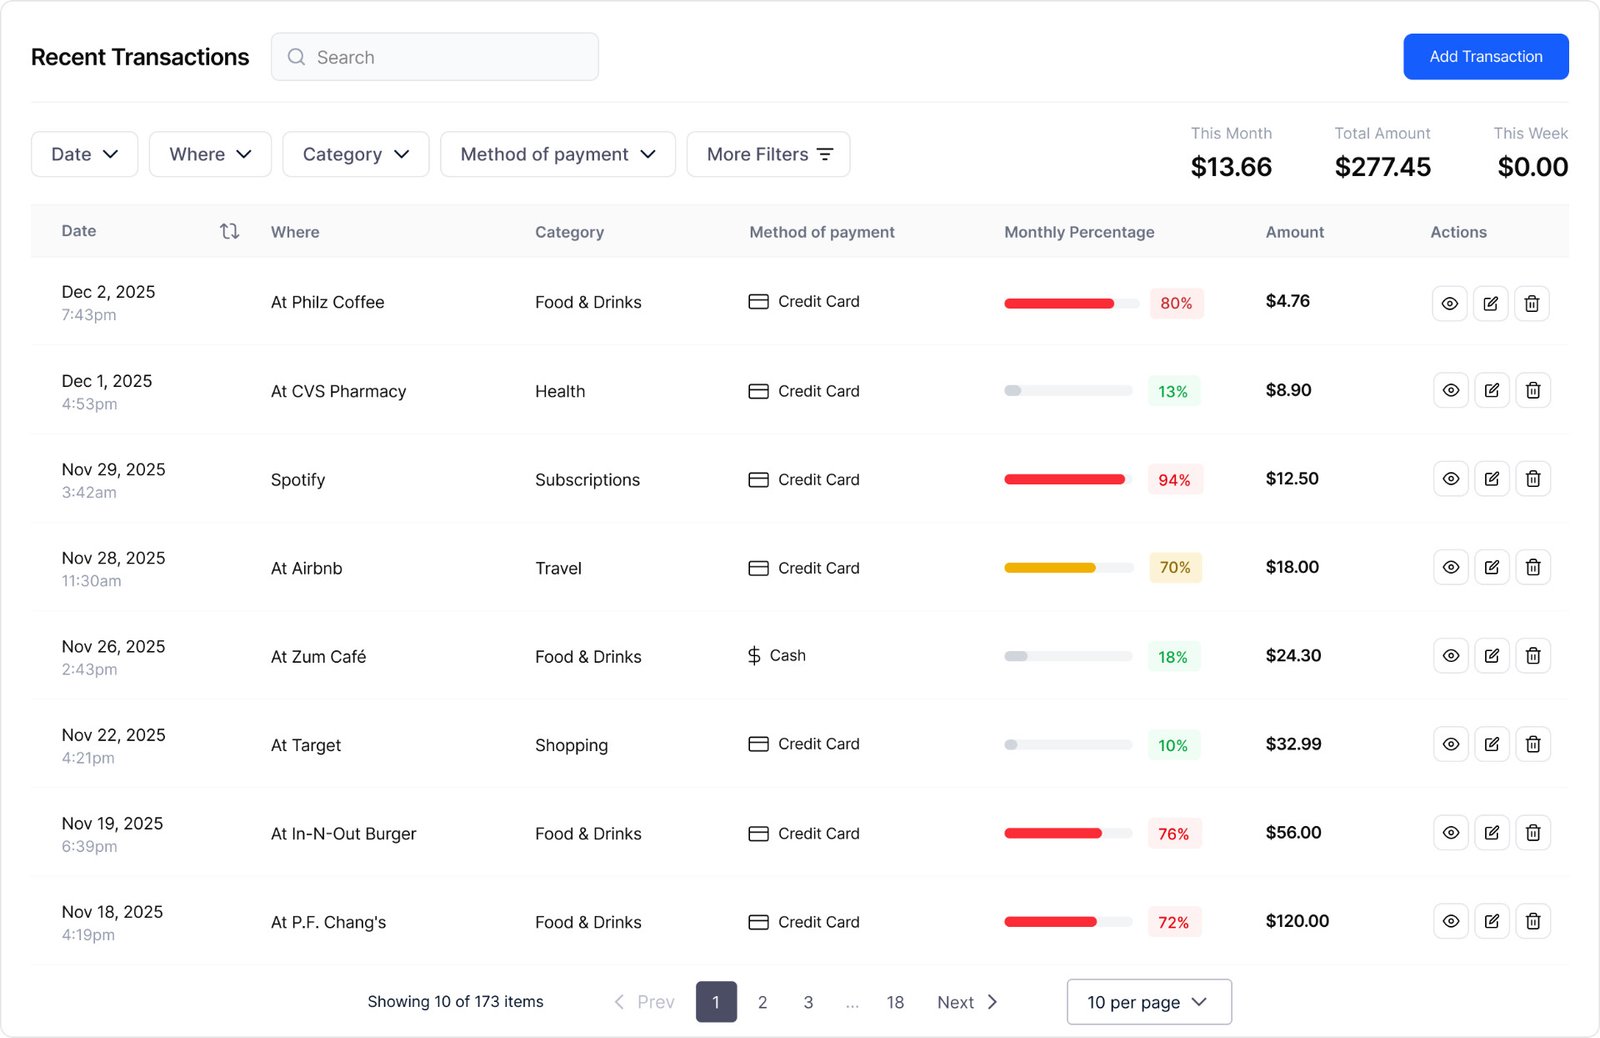
Task: View the CVS Pharmacy transaction
Action: 1450,390
